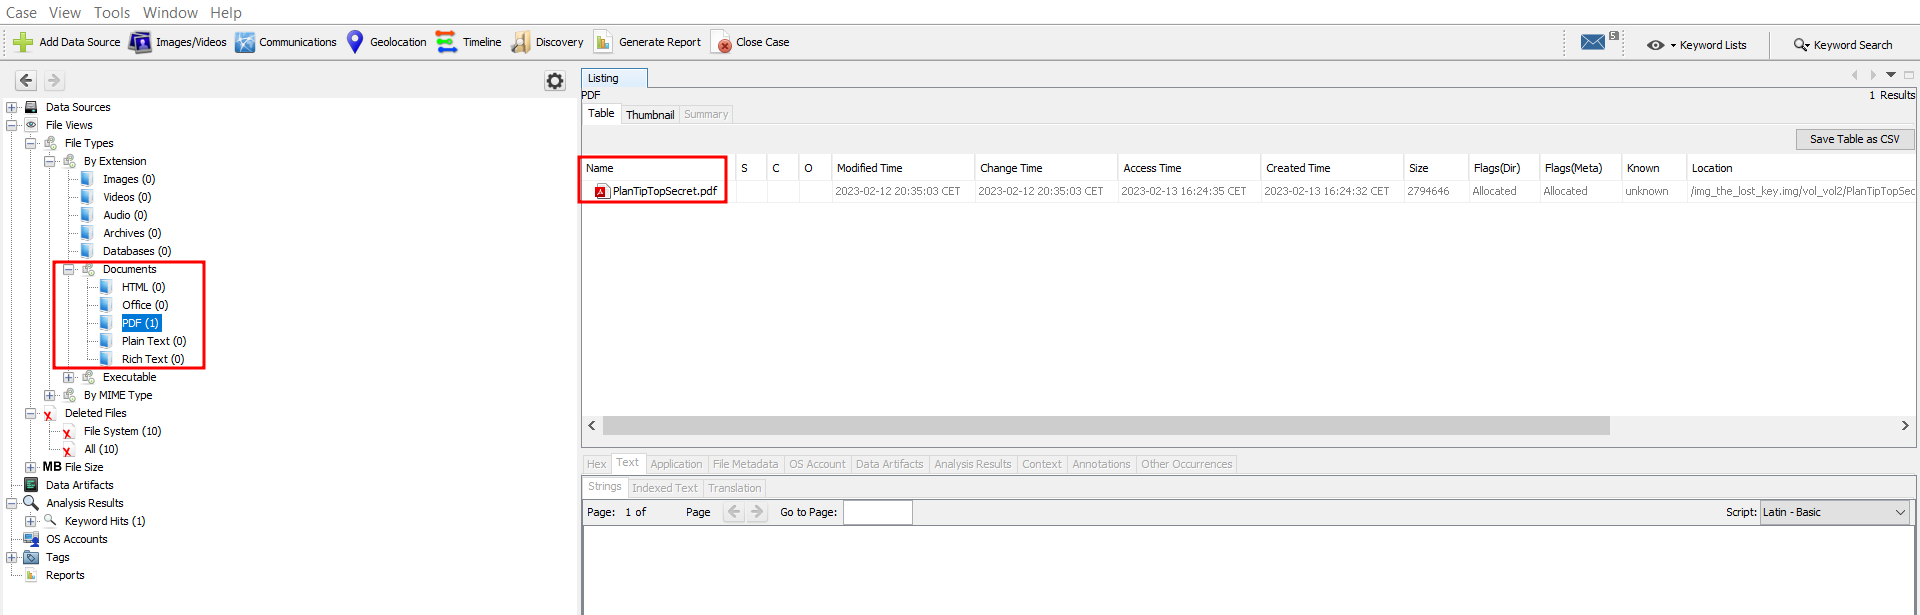1920x615 pixels.
Task: Sort by the Modified Time column
Action: pos(903,168)
